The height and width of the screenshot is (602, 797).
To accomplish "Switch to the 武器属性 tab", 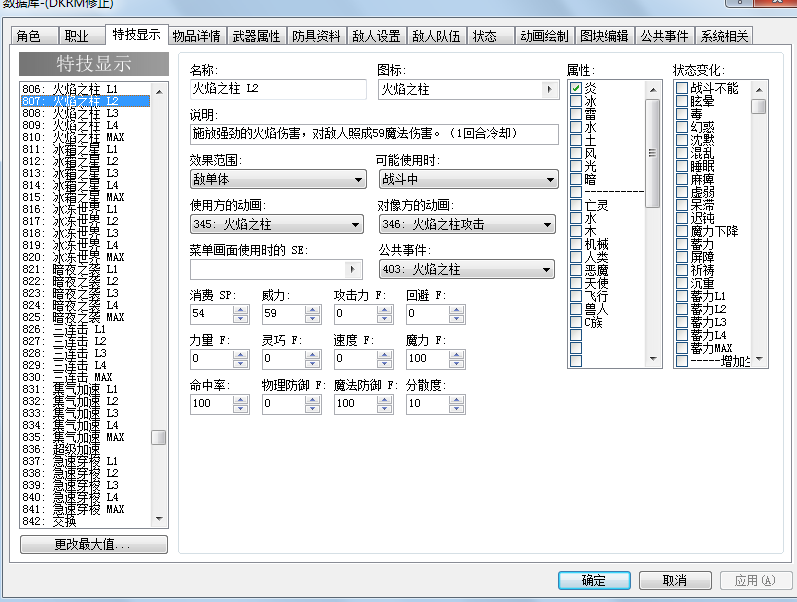I will click(257, 36).
